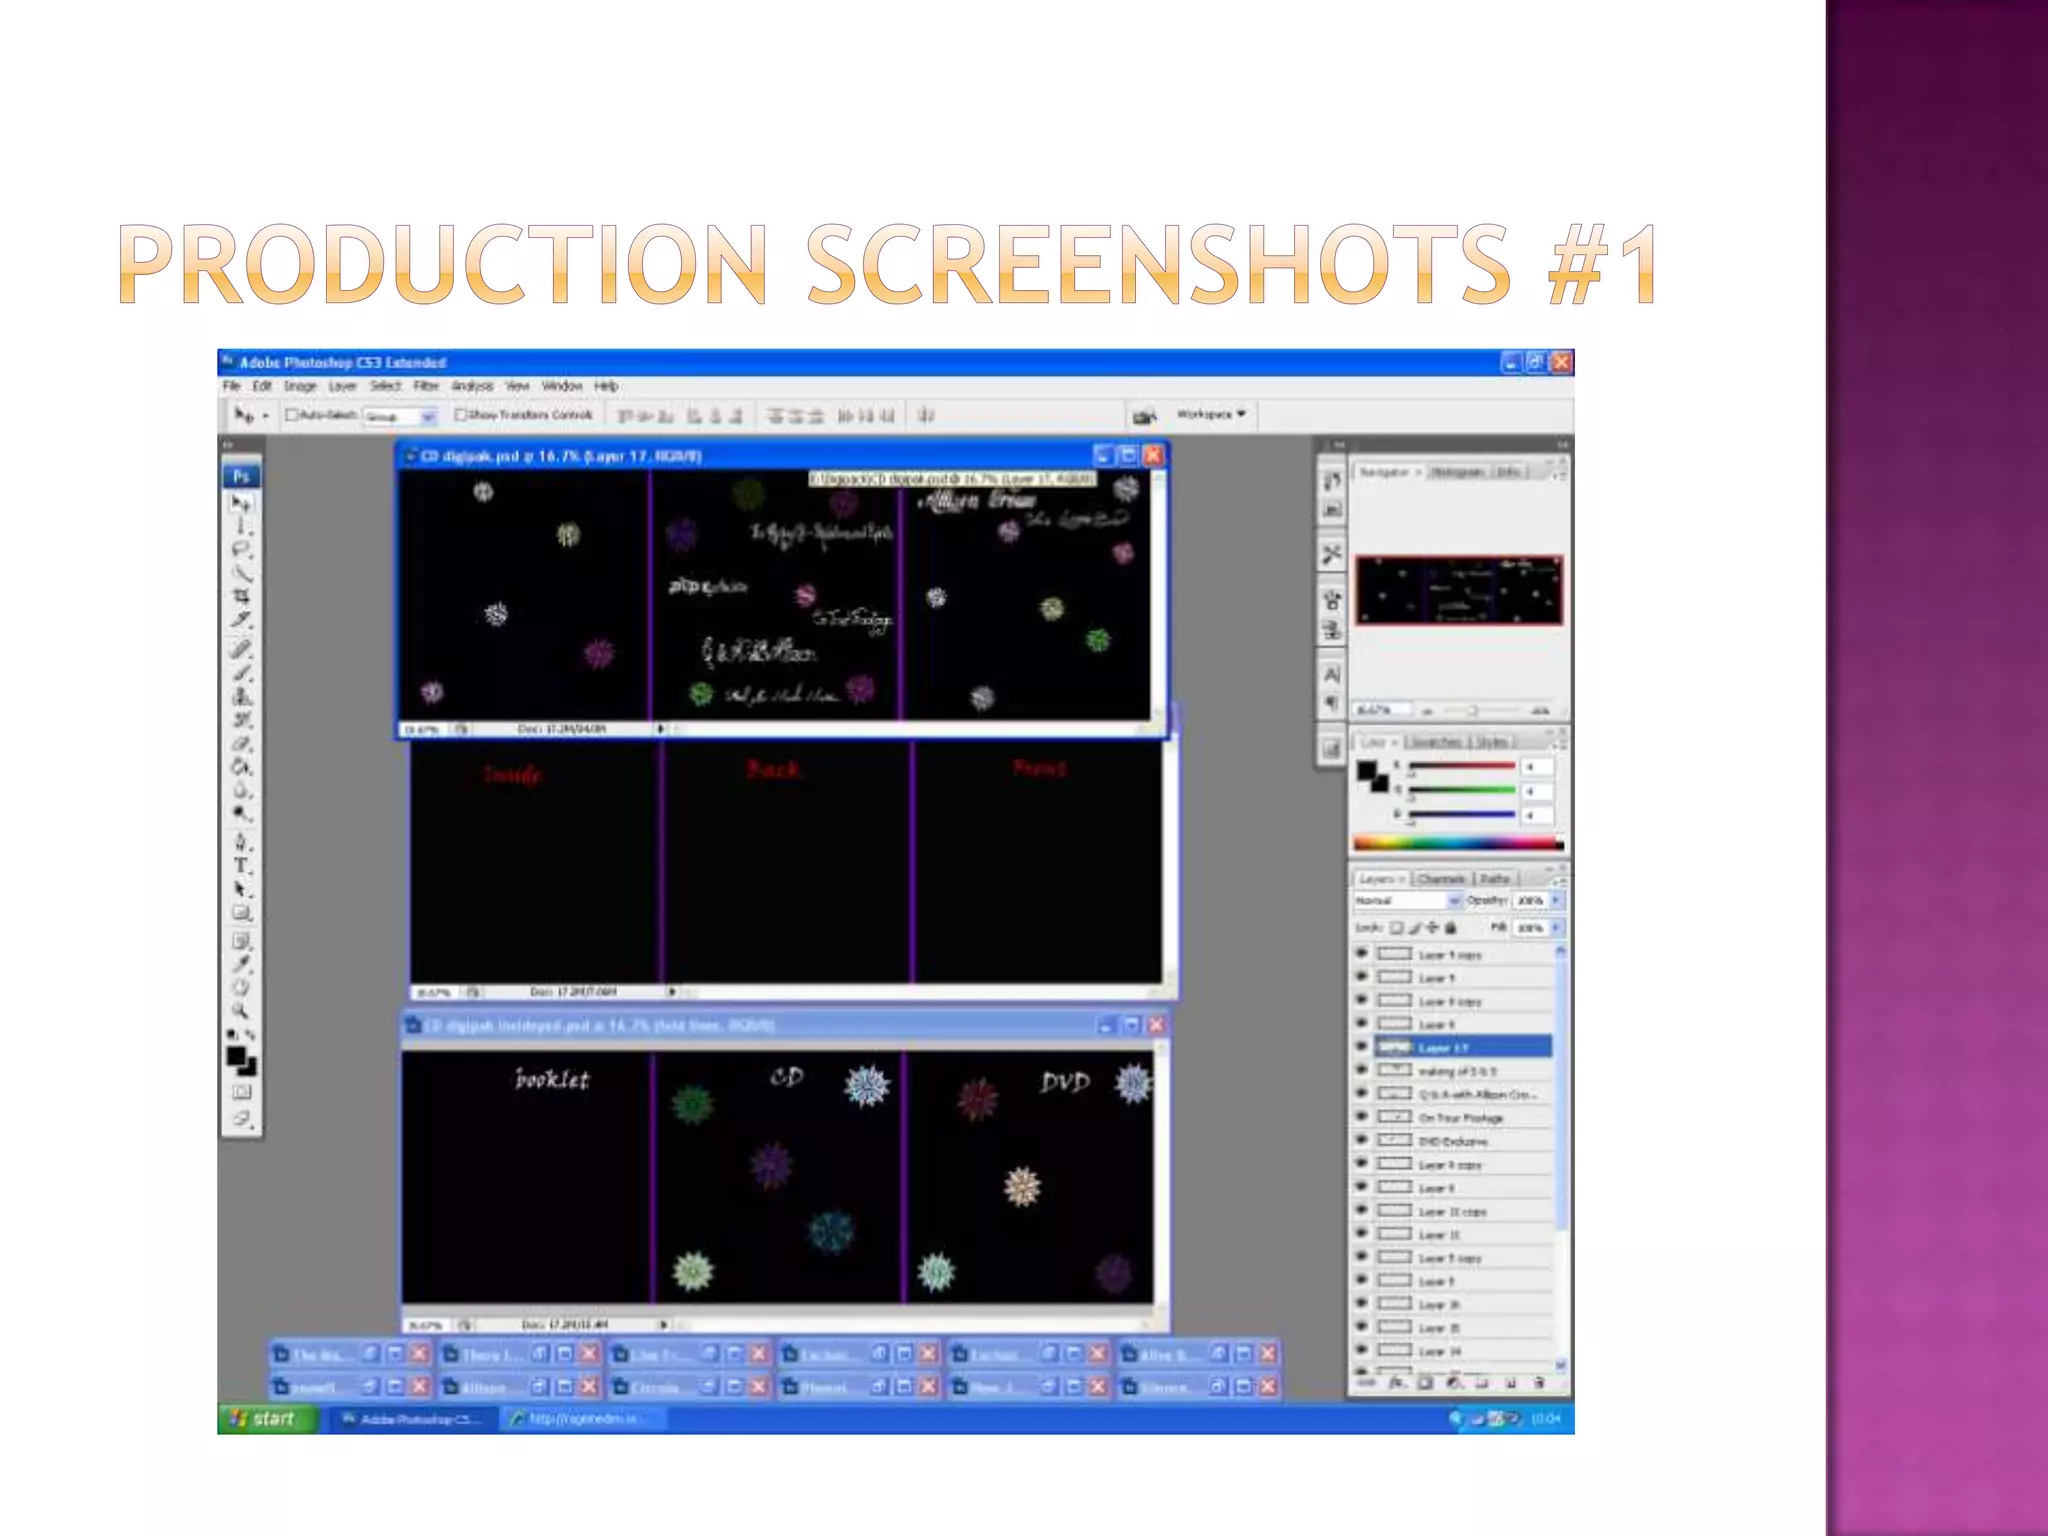2048x1536 pixels.
Task: Delete layer with the trash icon
Action: click(1539, 1383)
